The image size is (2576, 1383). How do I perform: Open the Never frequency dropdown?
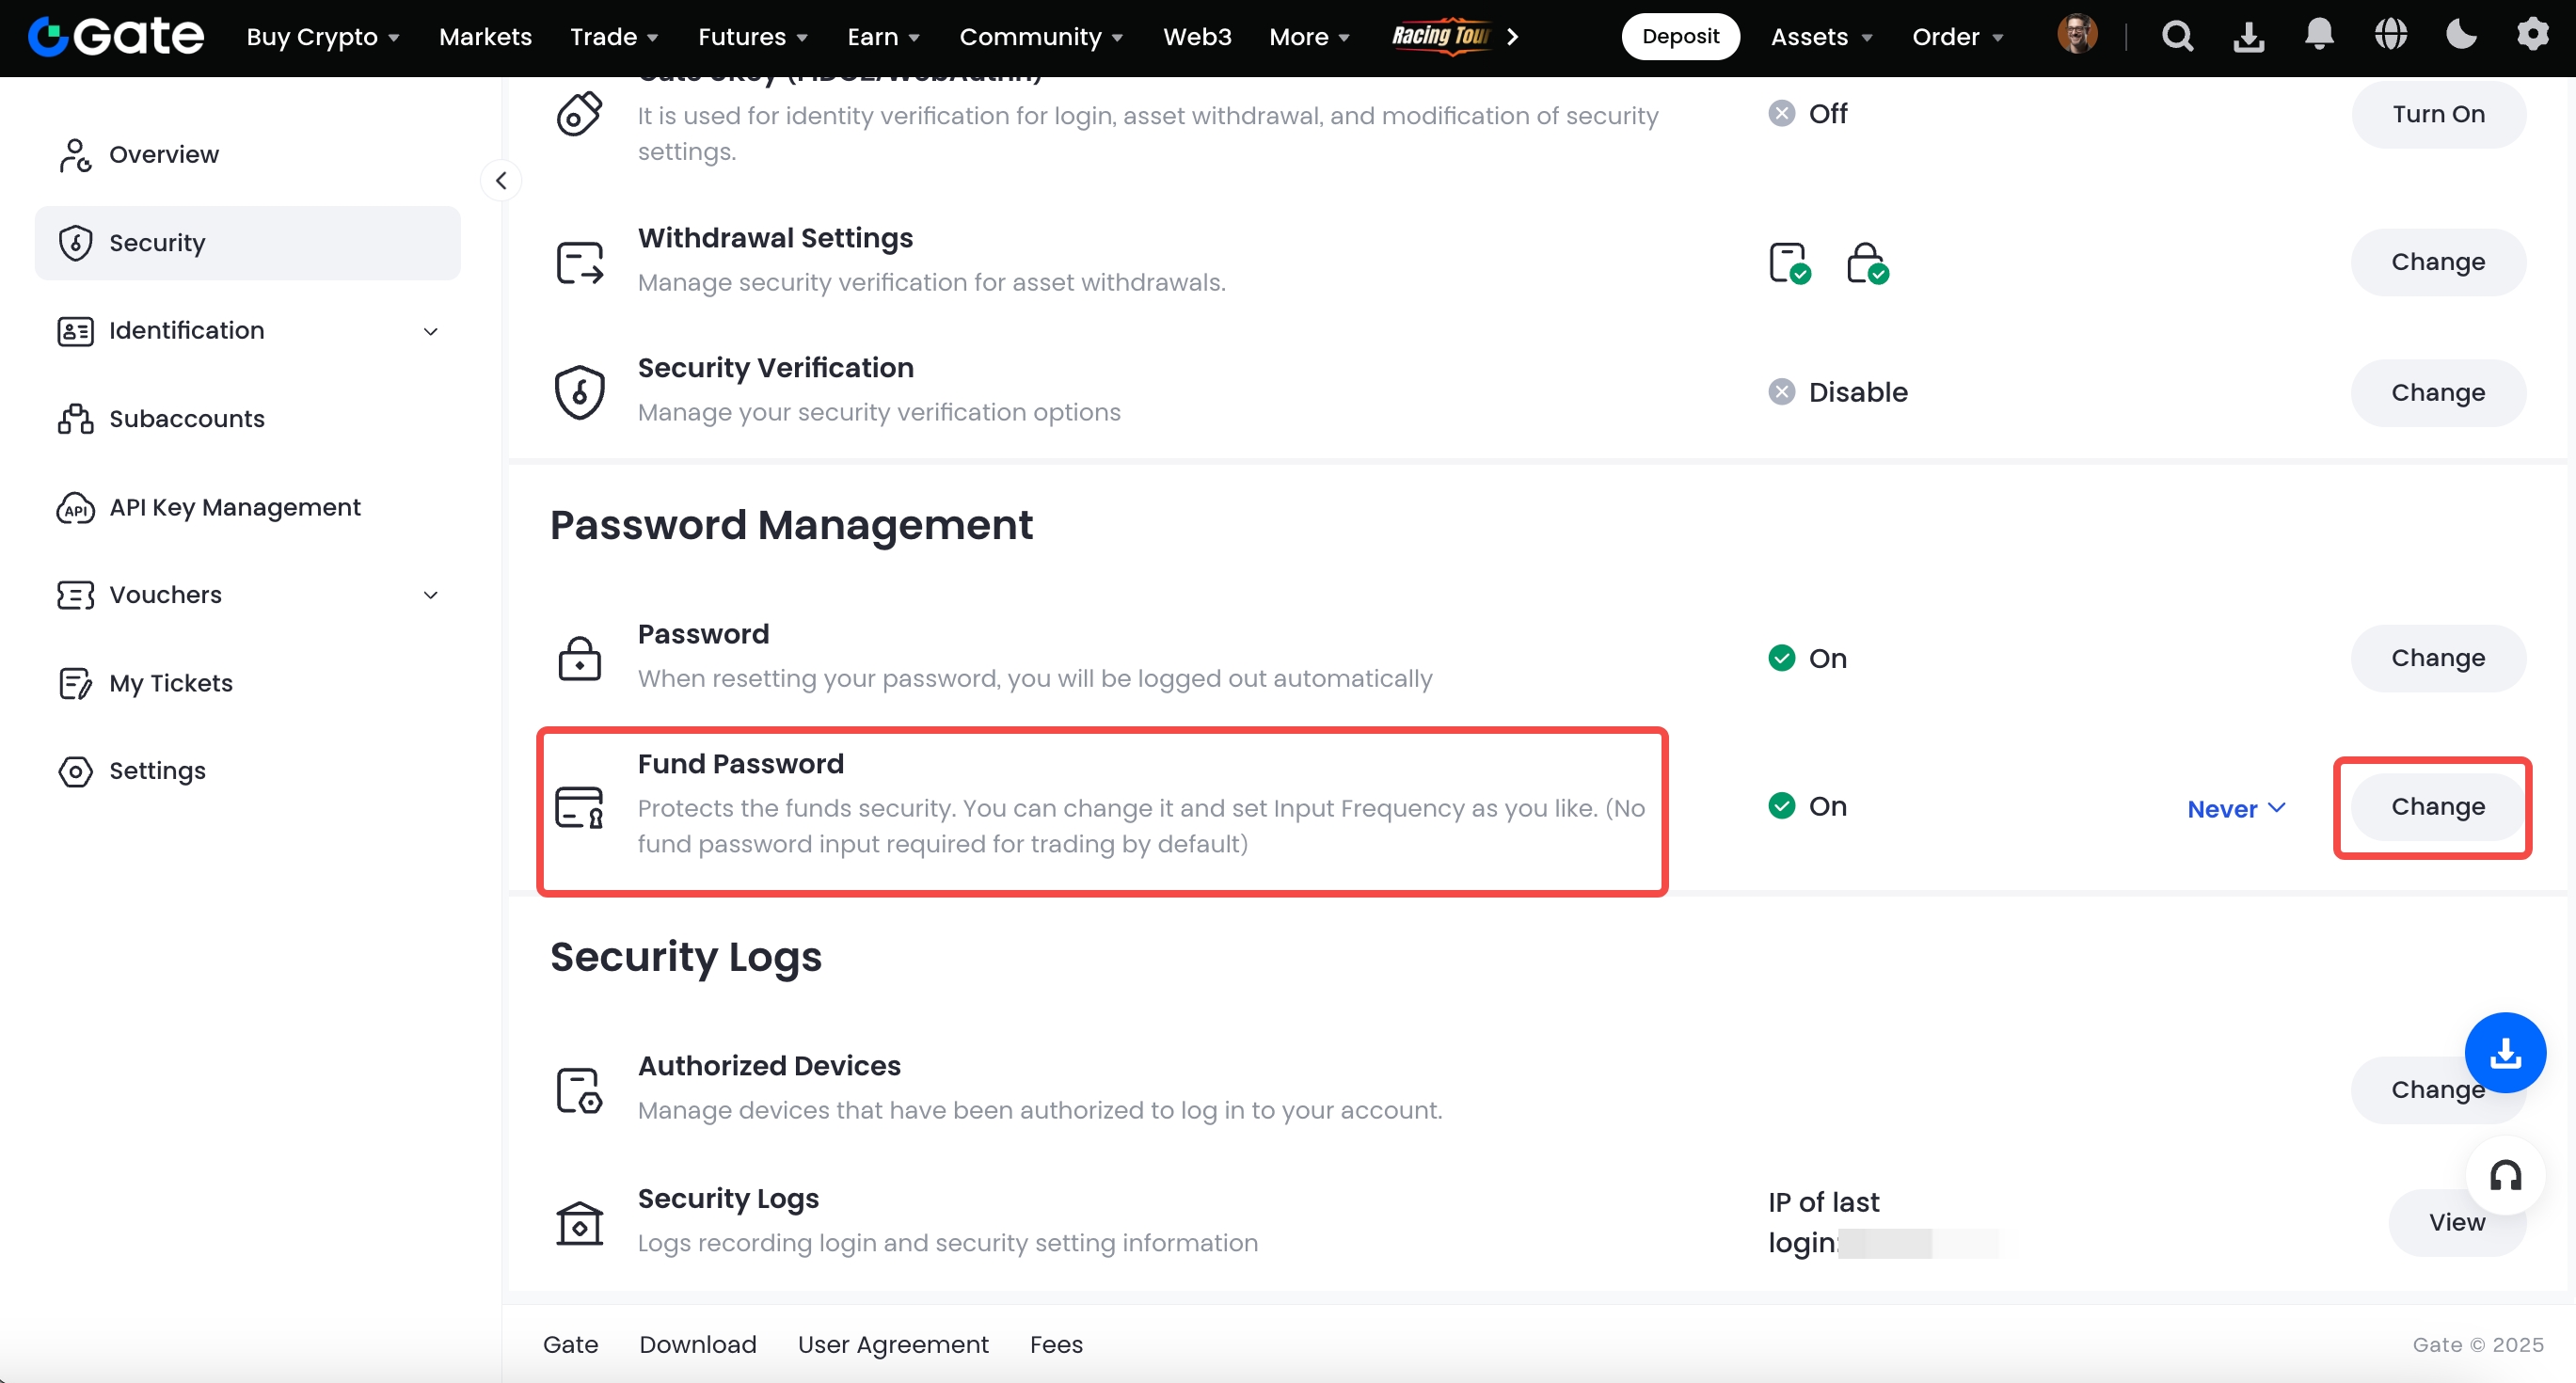[2235, 808]
